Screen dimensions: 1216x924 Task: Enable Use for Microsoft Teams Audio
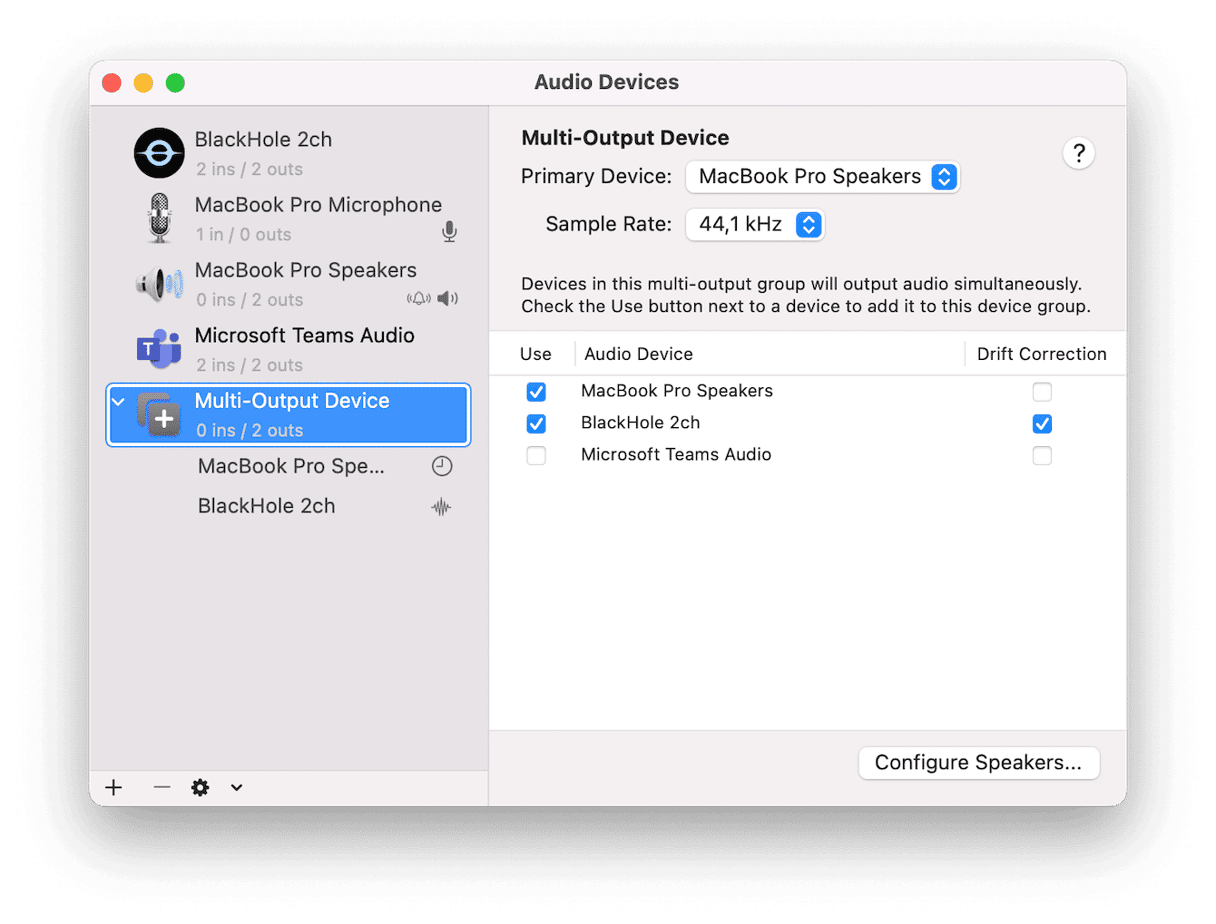[536, 455]
